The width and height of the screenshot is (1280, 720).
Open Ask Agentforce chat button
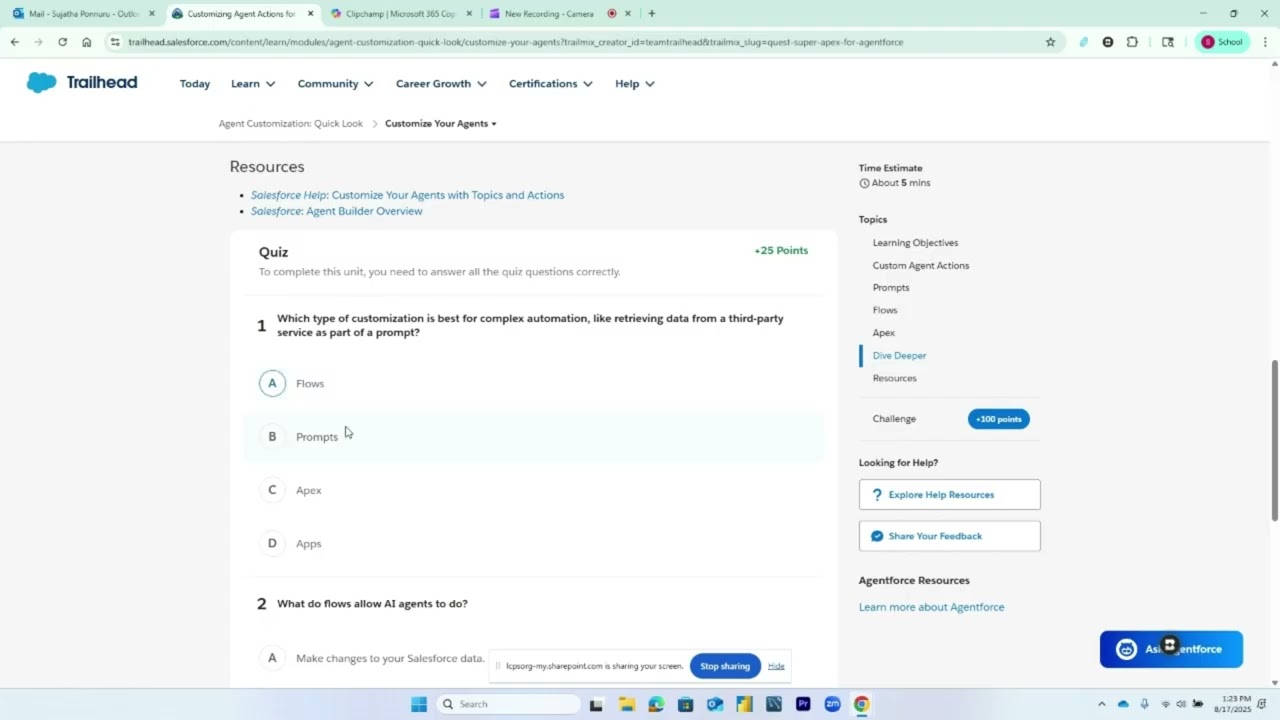(1171, 649)
